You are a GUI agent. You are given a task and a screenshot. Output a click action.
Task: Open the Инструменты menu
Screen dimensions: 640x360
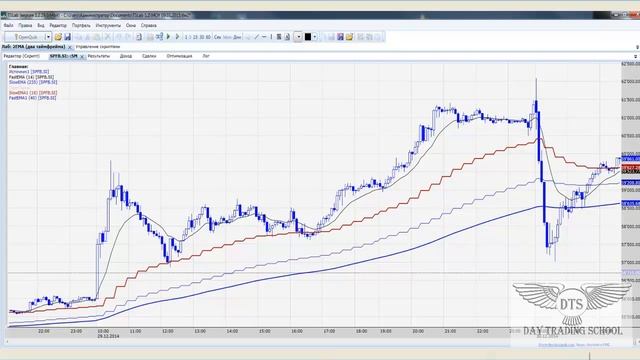coord(108,25)
